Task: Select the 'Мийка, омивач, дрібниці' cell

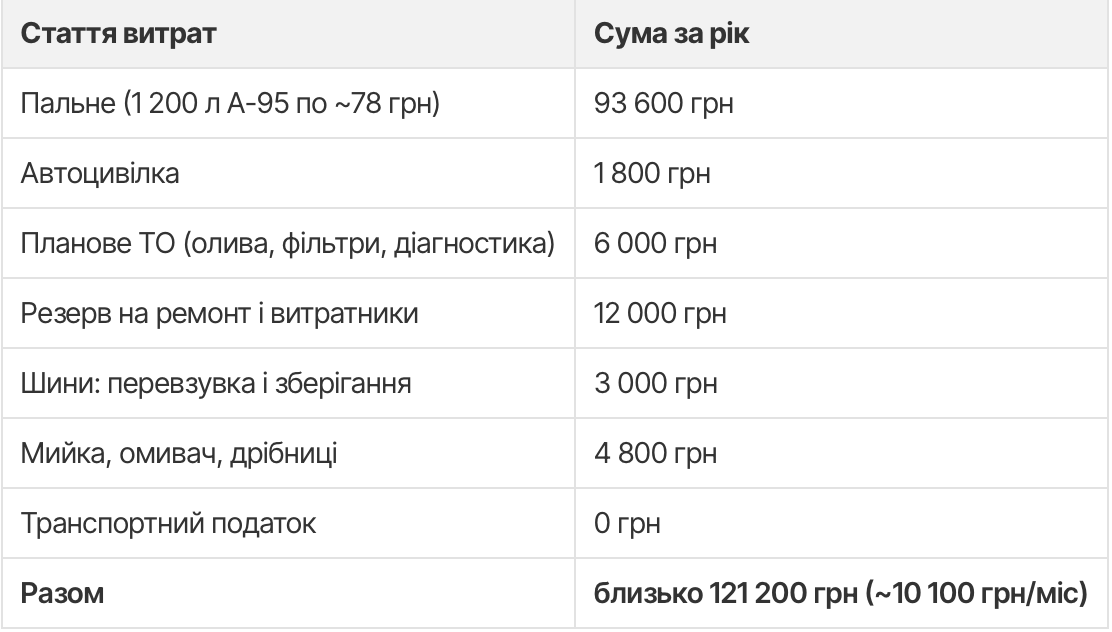Action: (x=288, y=453)
